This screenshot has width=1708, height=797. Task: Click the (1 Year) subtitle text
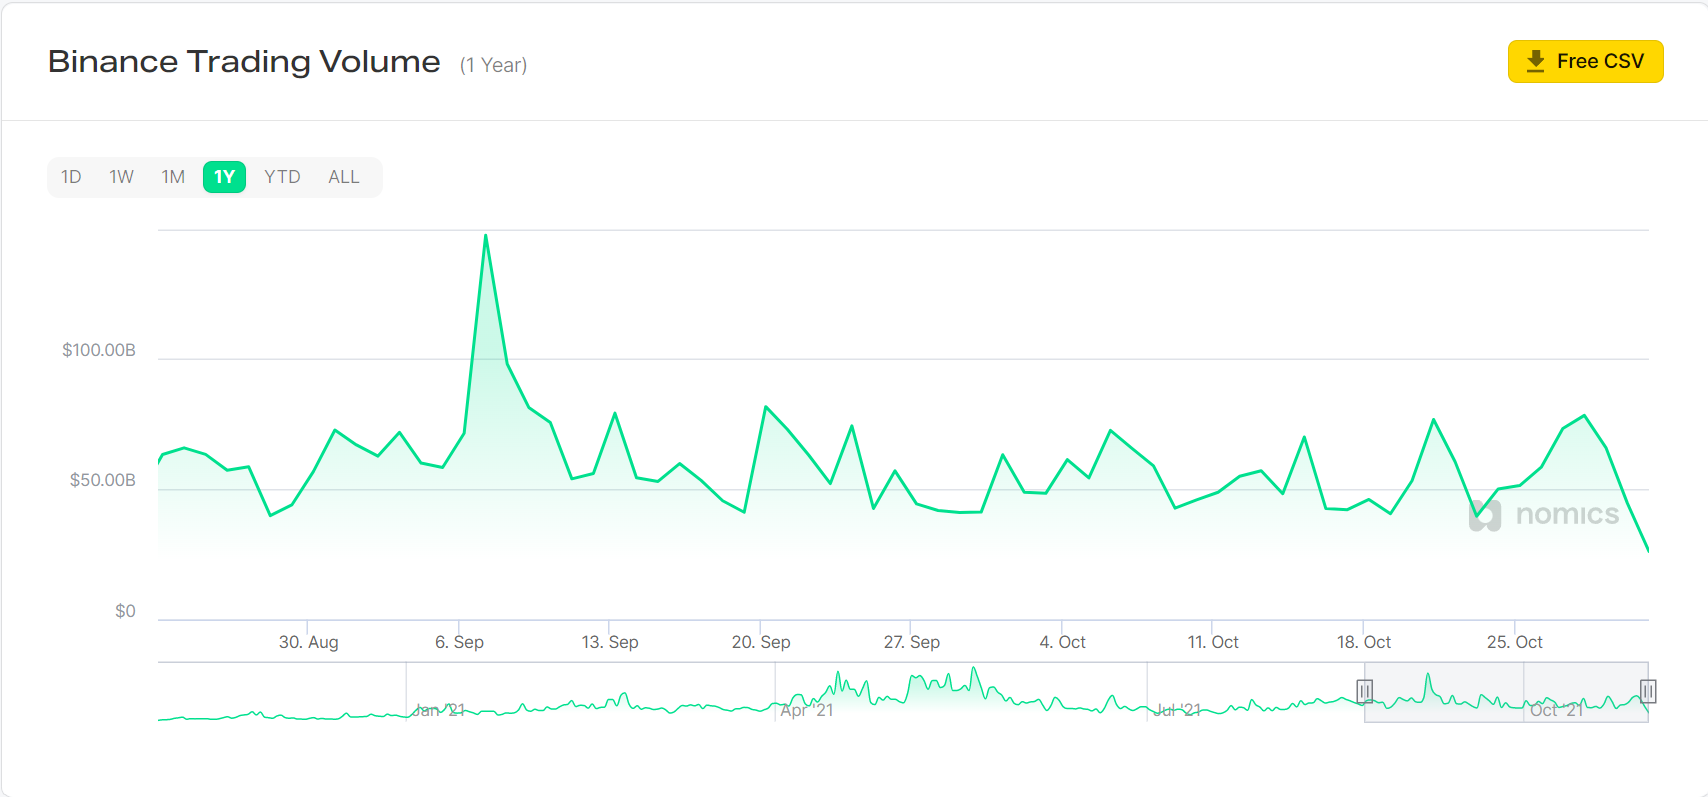click(x=493, y=65)
